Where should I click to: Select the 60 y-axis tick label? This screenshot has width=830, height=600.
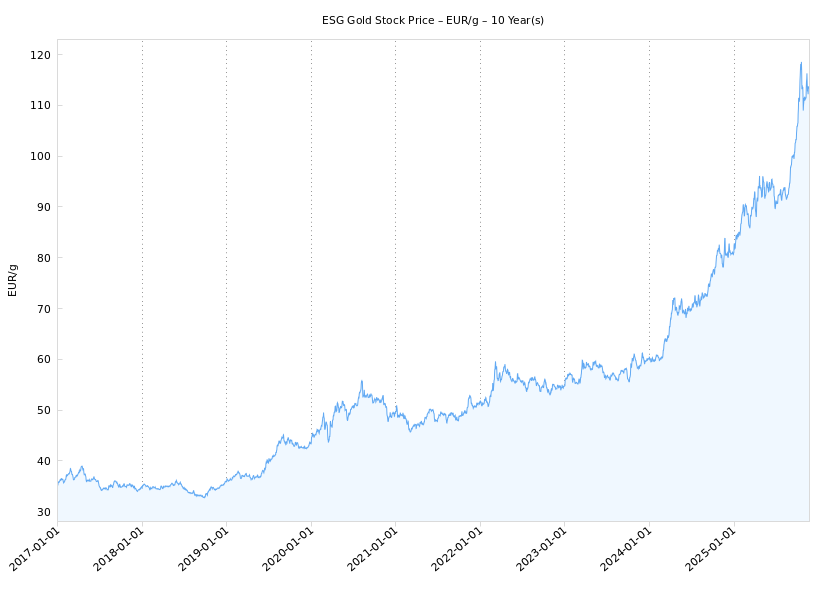(43, 360)
